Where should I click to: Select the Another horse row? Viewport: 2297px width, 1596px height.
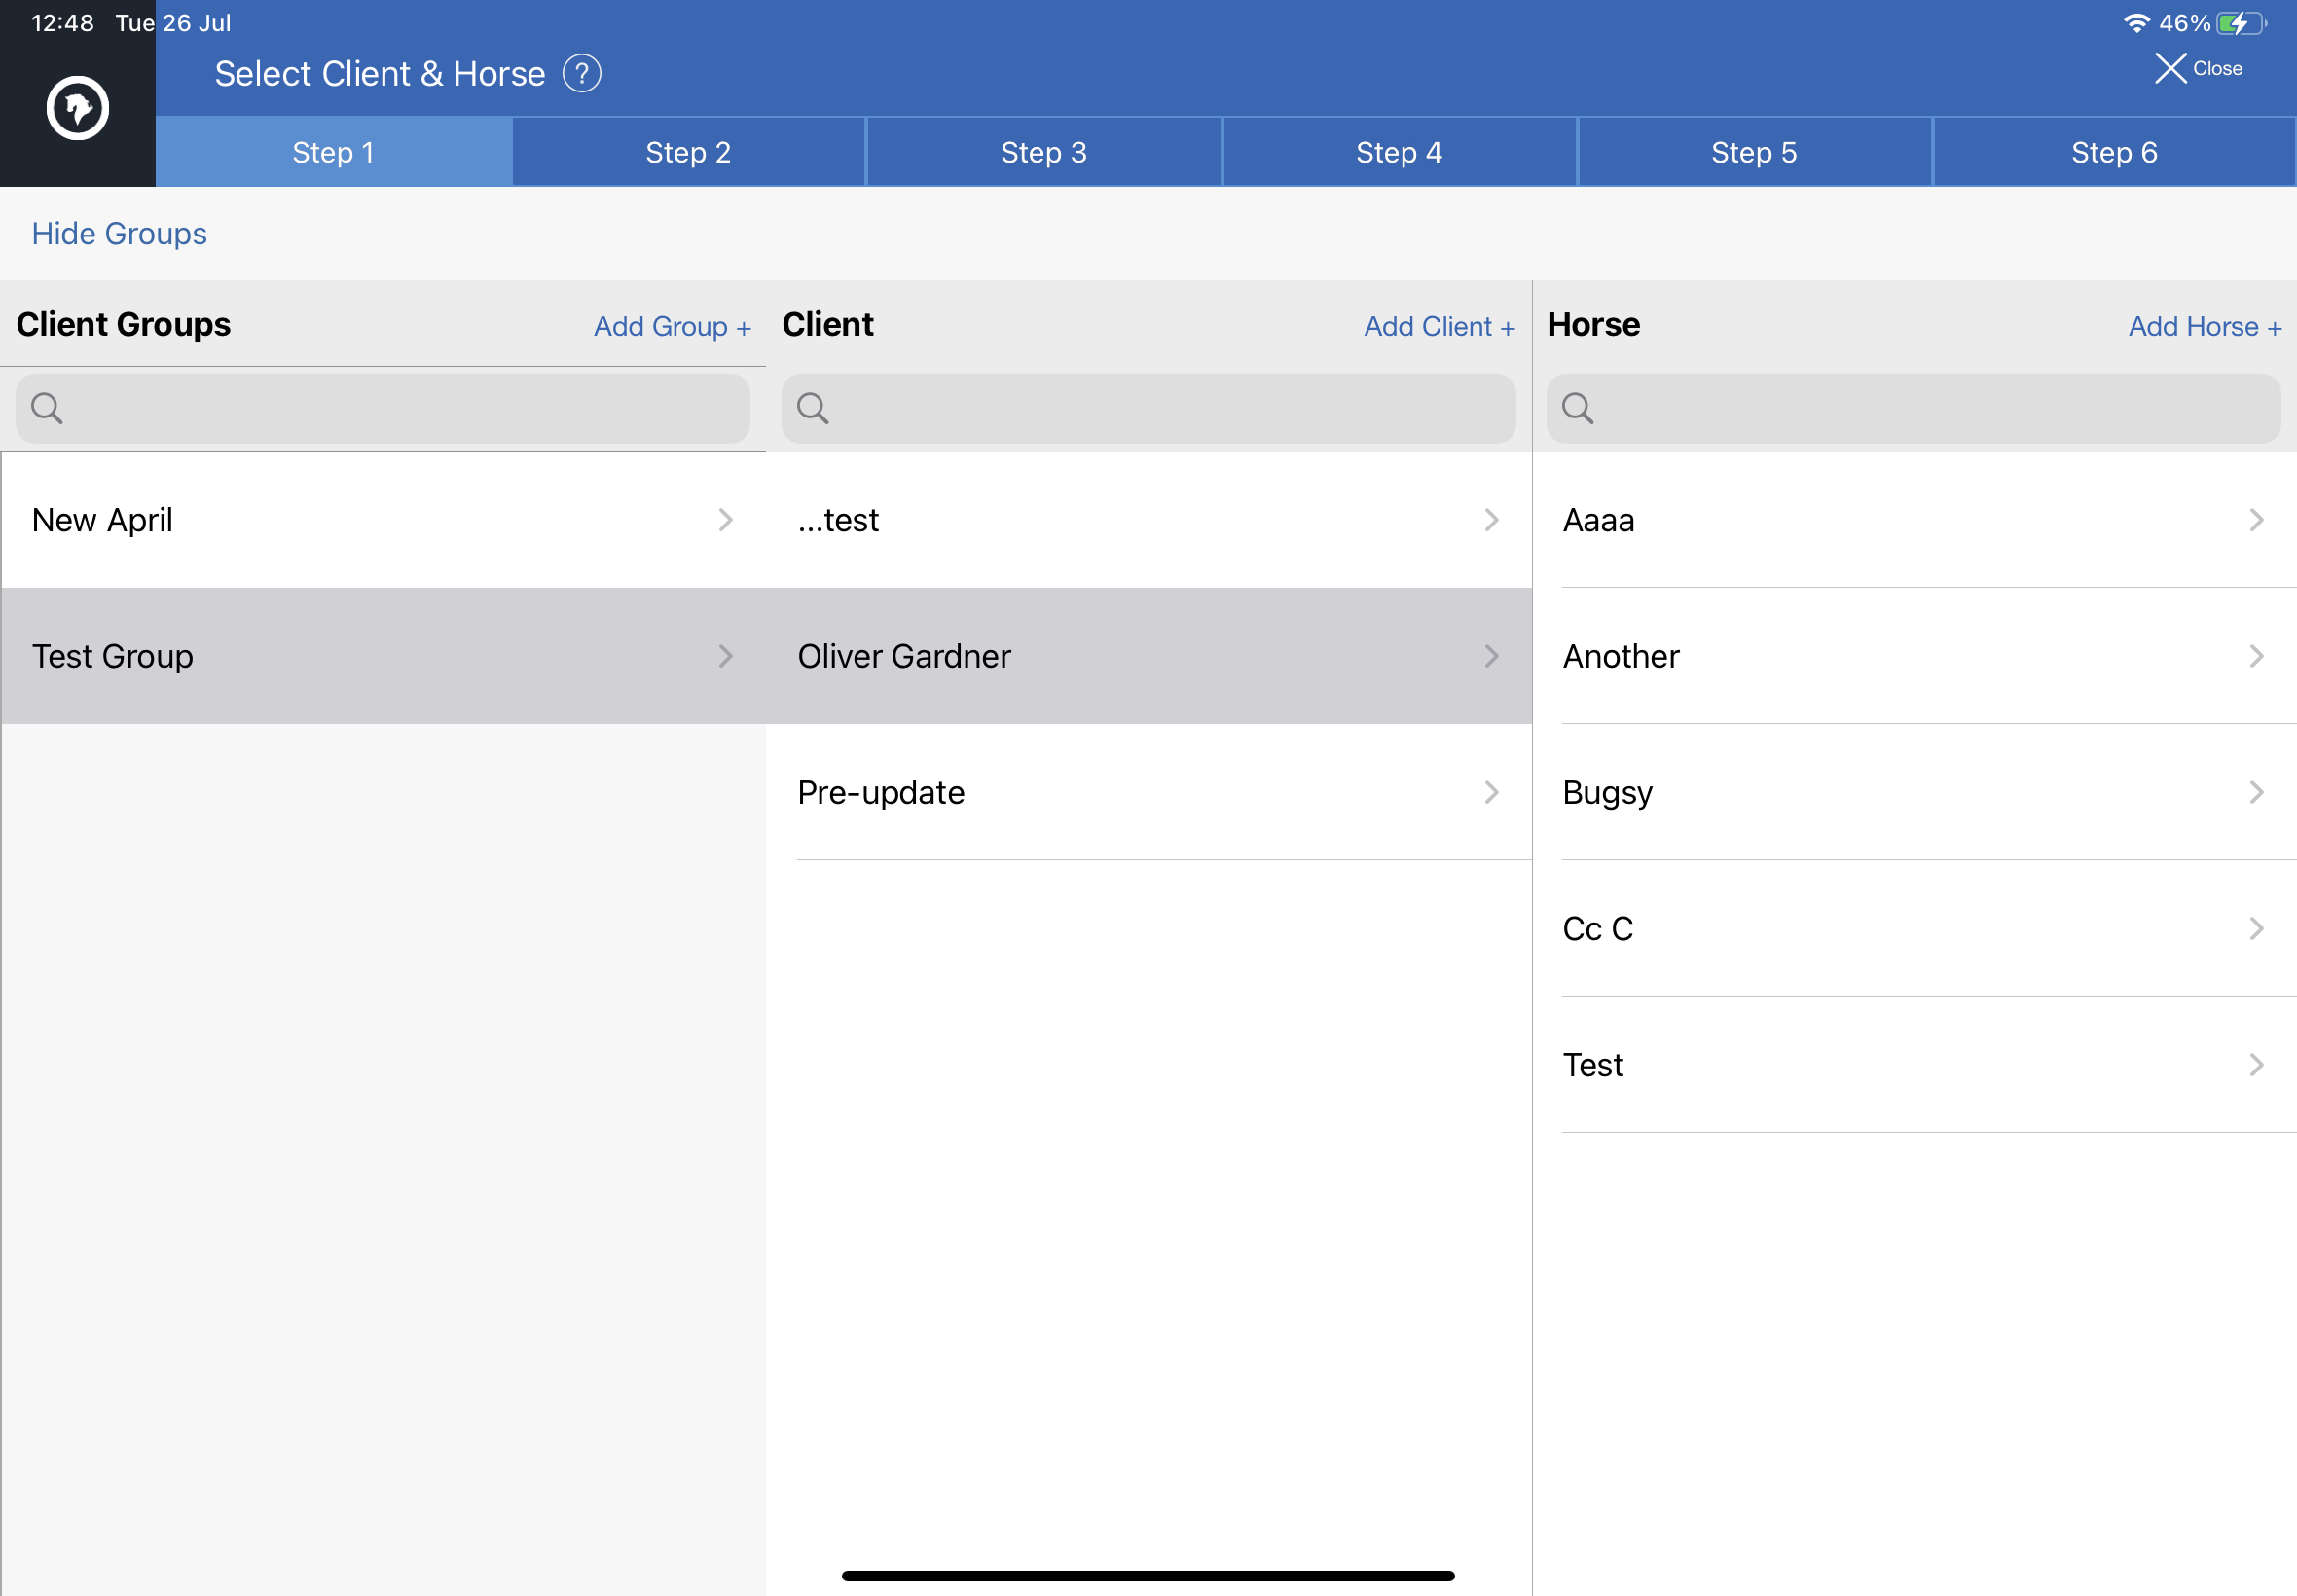tap(1914, 656)
